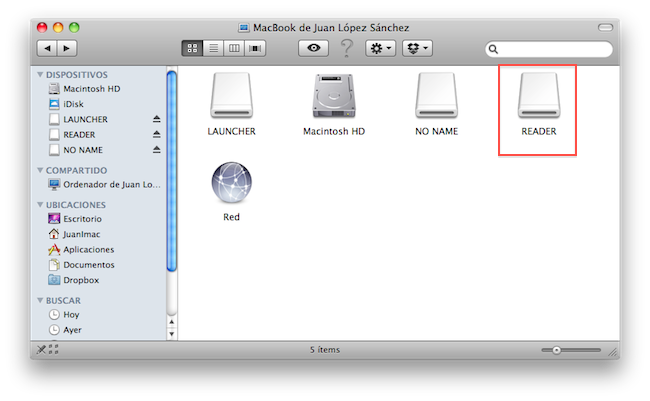The image size is (650, 401).
Task: Select the Red network globe icon
Action: point(231,182)
